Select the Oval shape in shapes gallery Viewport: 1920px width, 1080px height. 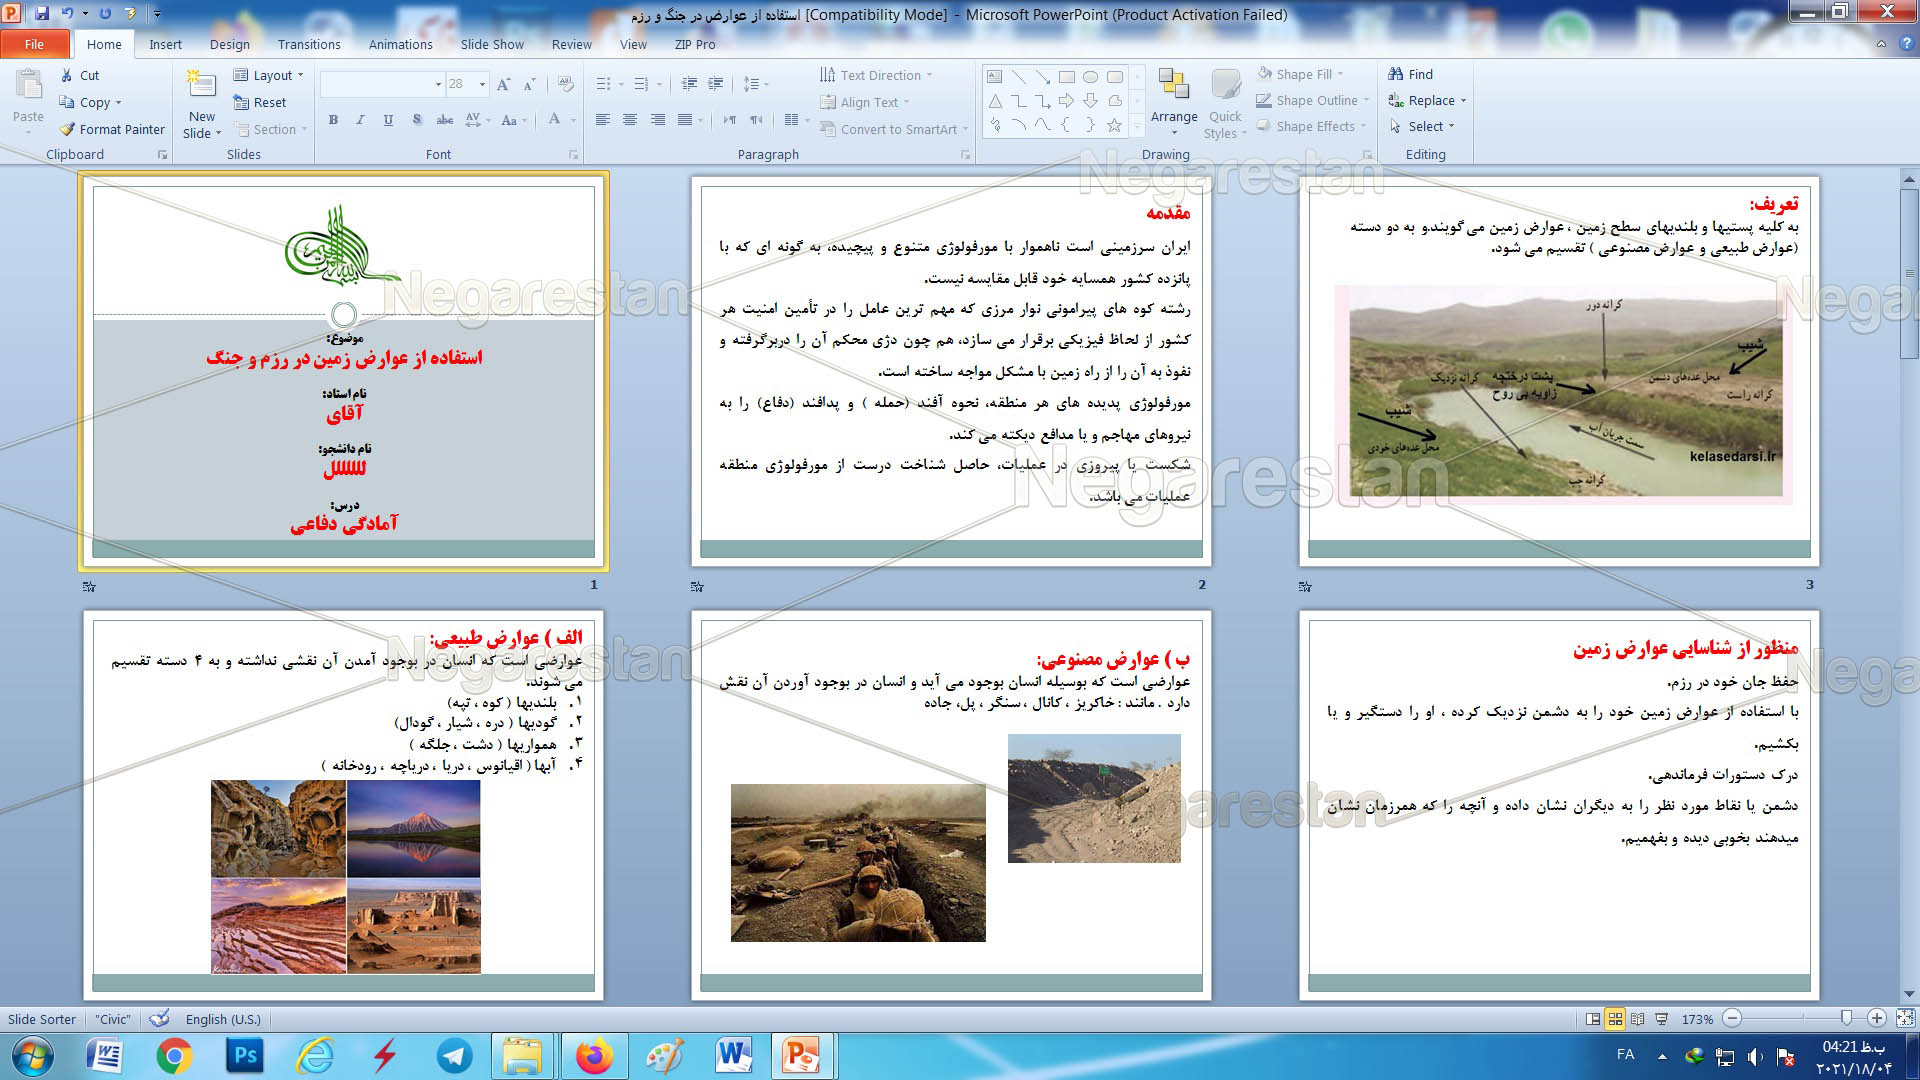pos(1090,77)
